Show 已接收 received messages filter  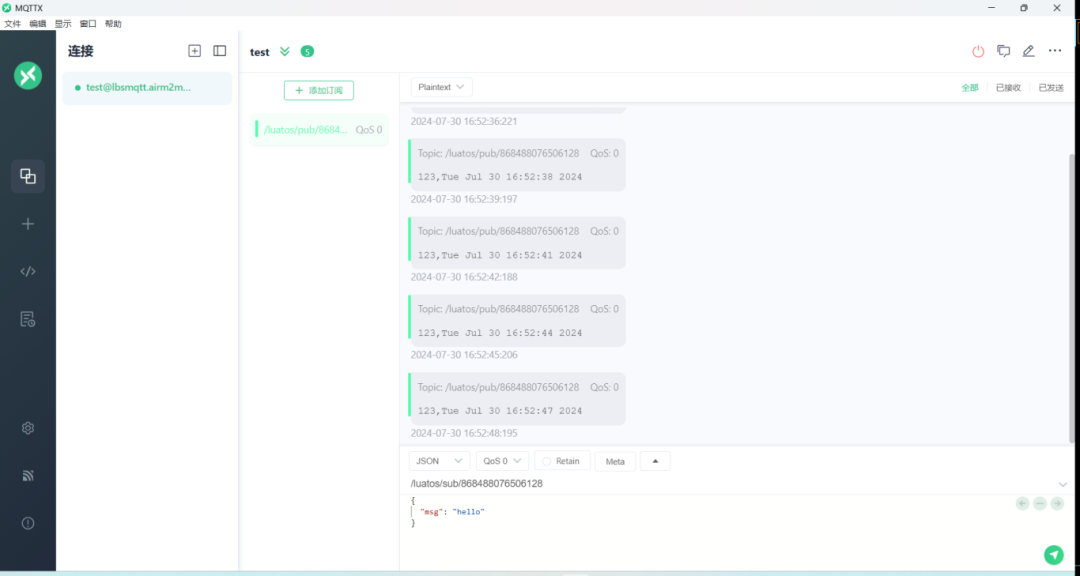pos(1008,88)
